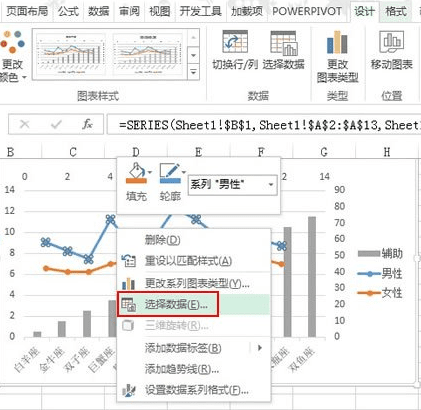Viewport: 421px width, 410px height.
Task: Switch to the 视图 ribbon tab
Action: 160,11
